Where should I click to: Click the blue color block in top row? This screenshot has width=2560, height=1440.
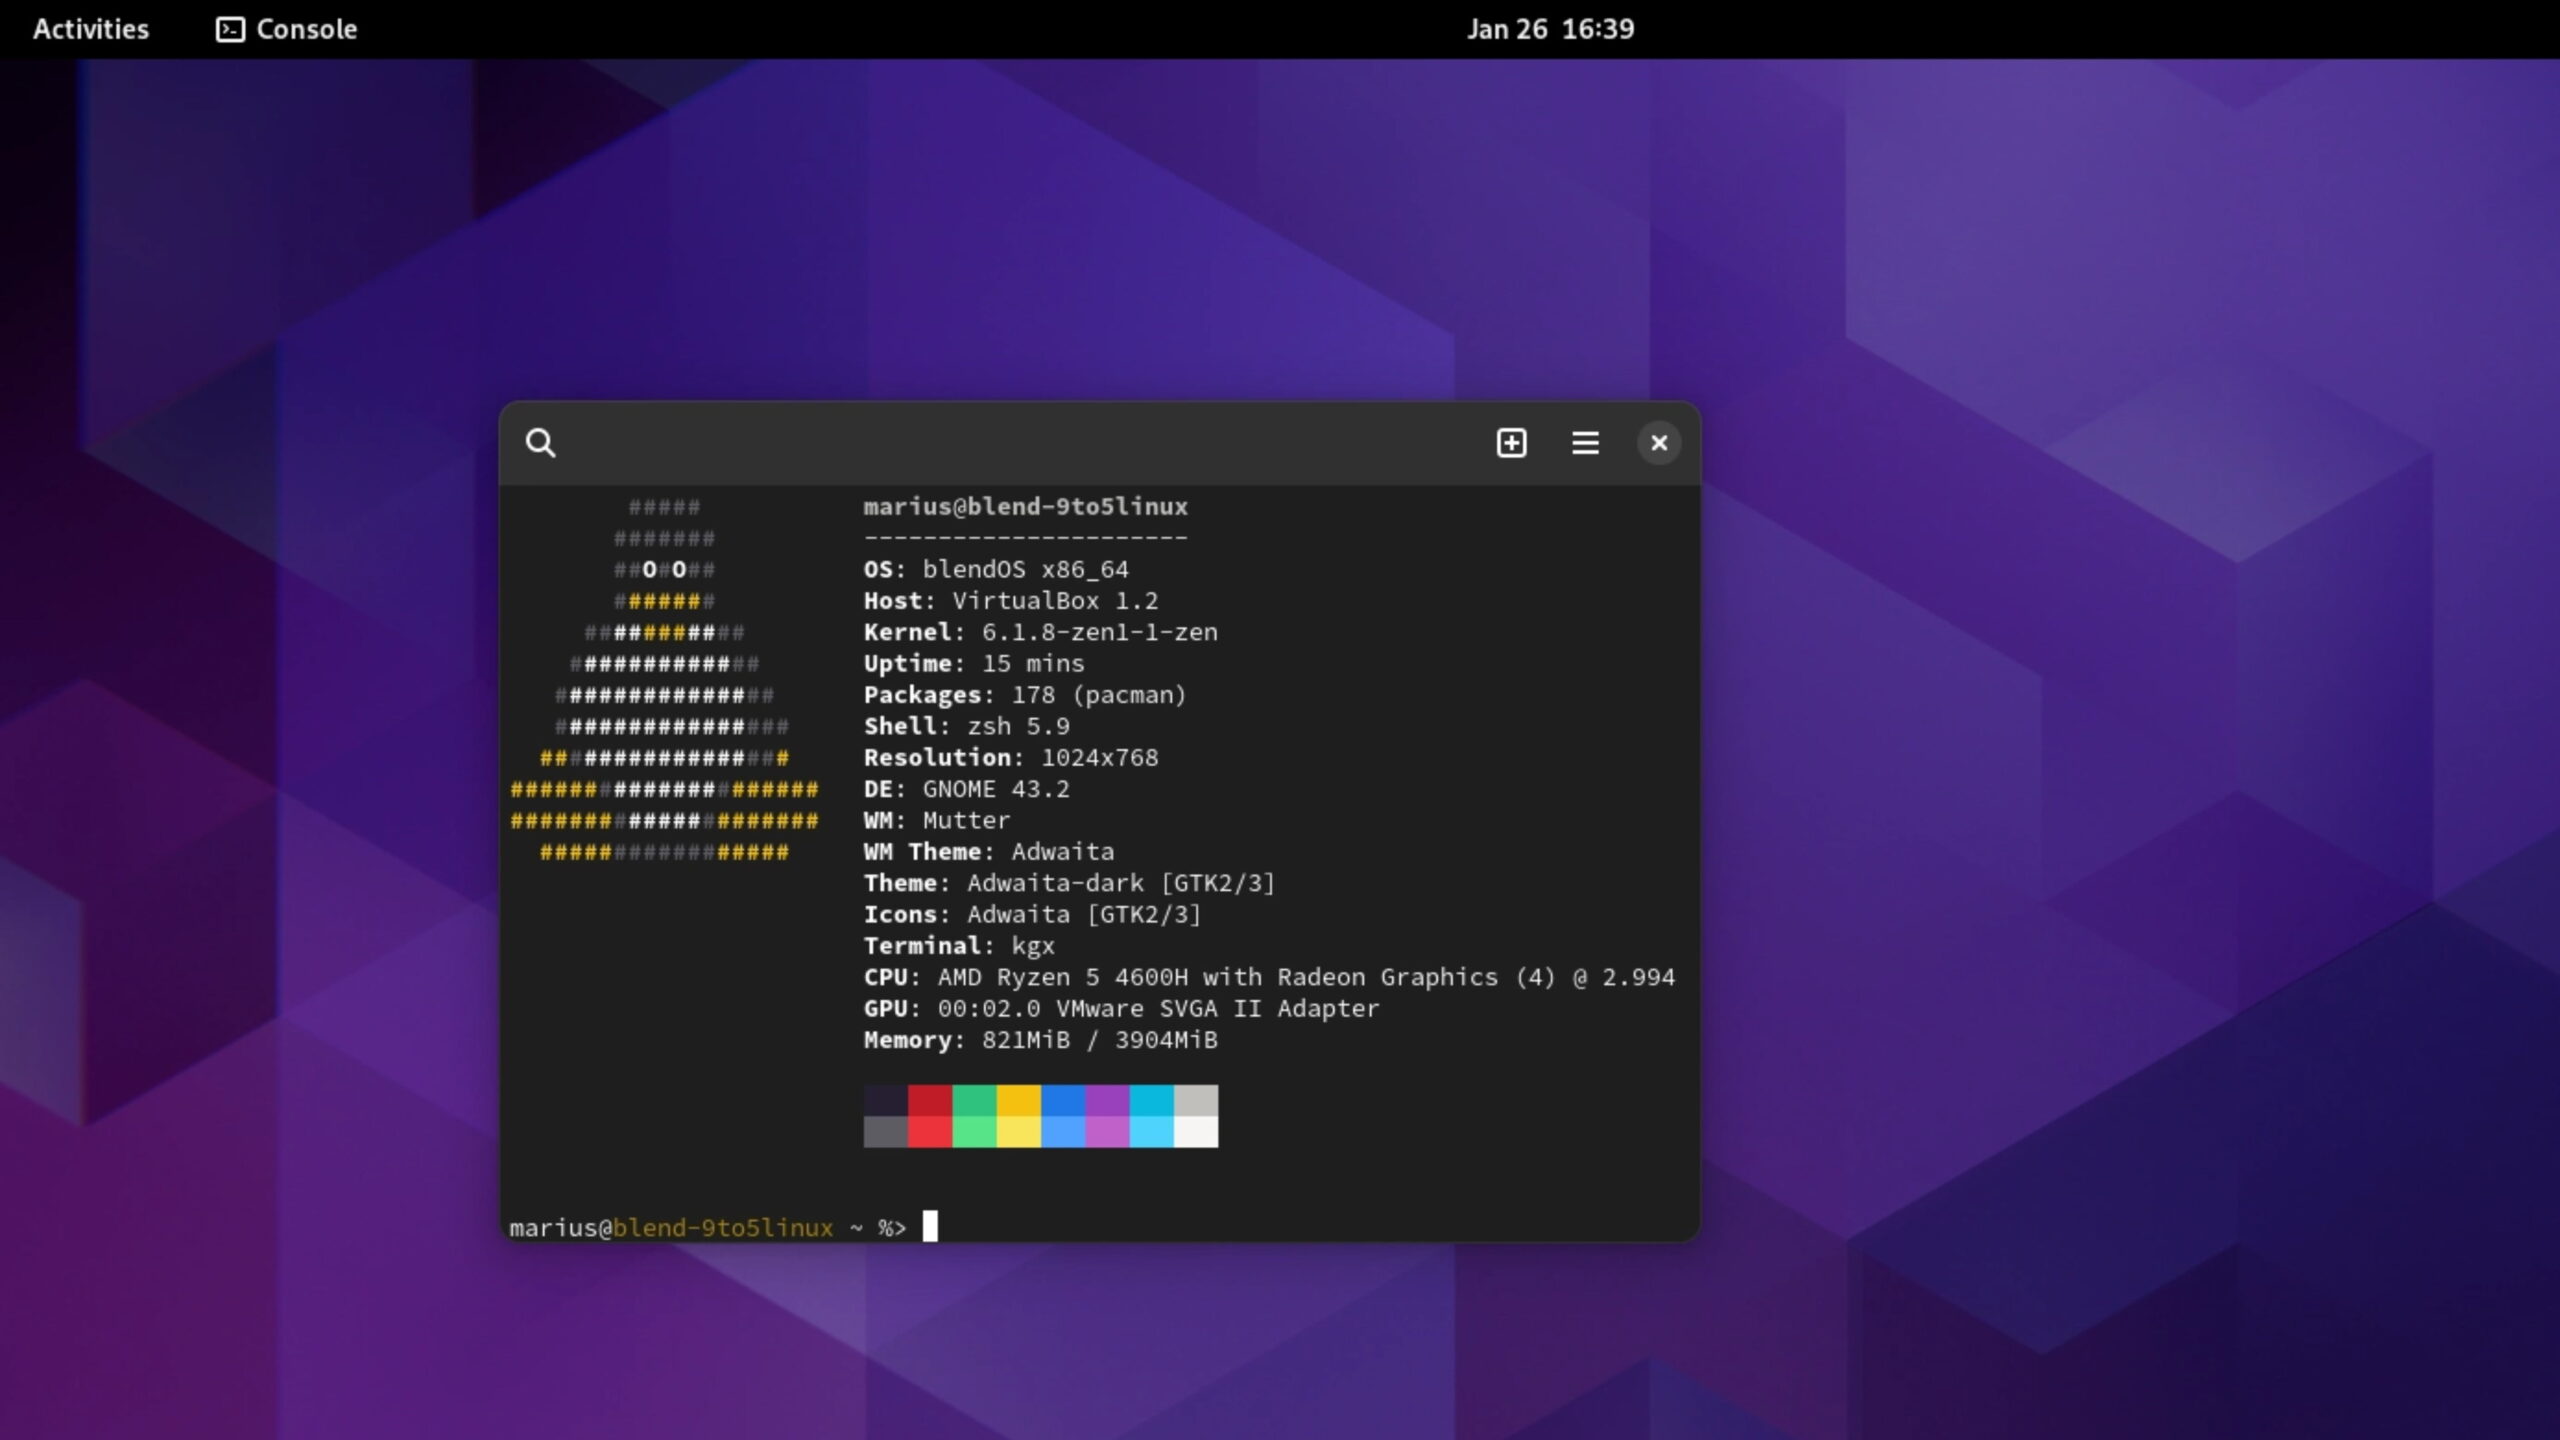point(1063,1100)
